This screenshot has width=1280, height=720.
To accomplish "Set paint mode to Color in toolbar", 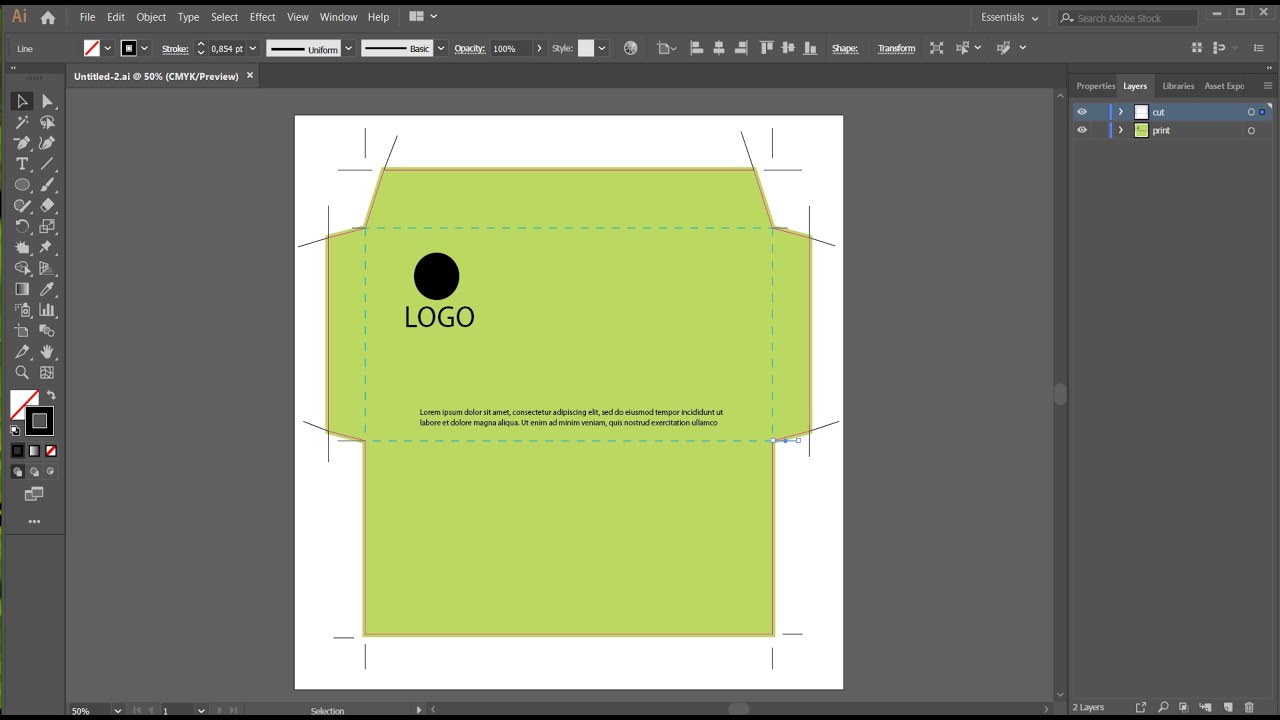I will (17, 451).
